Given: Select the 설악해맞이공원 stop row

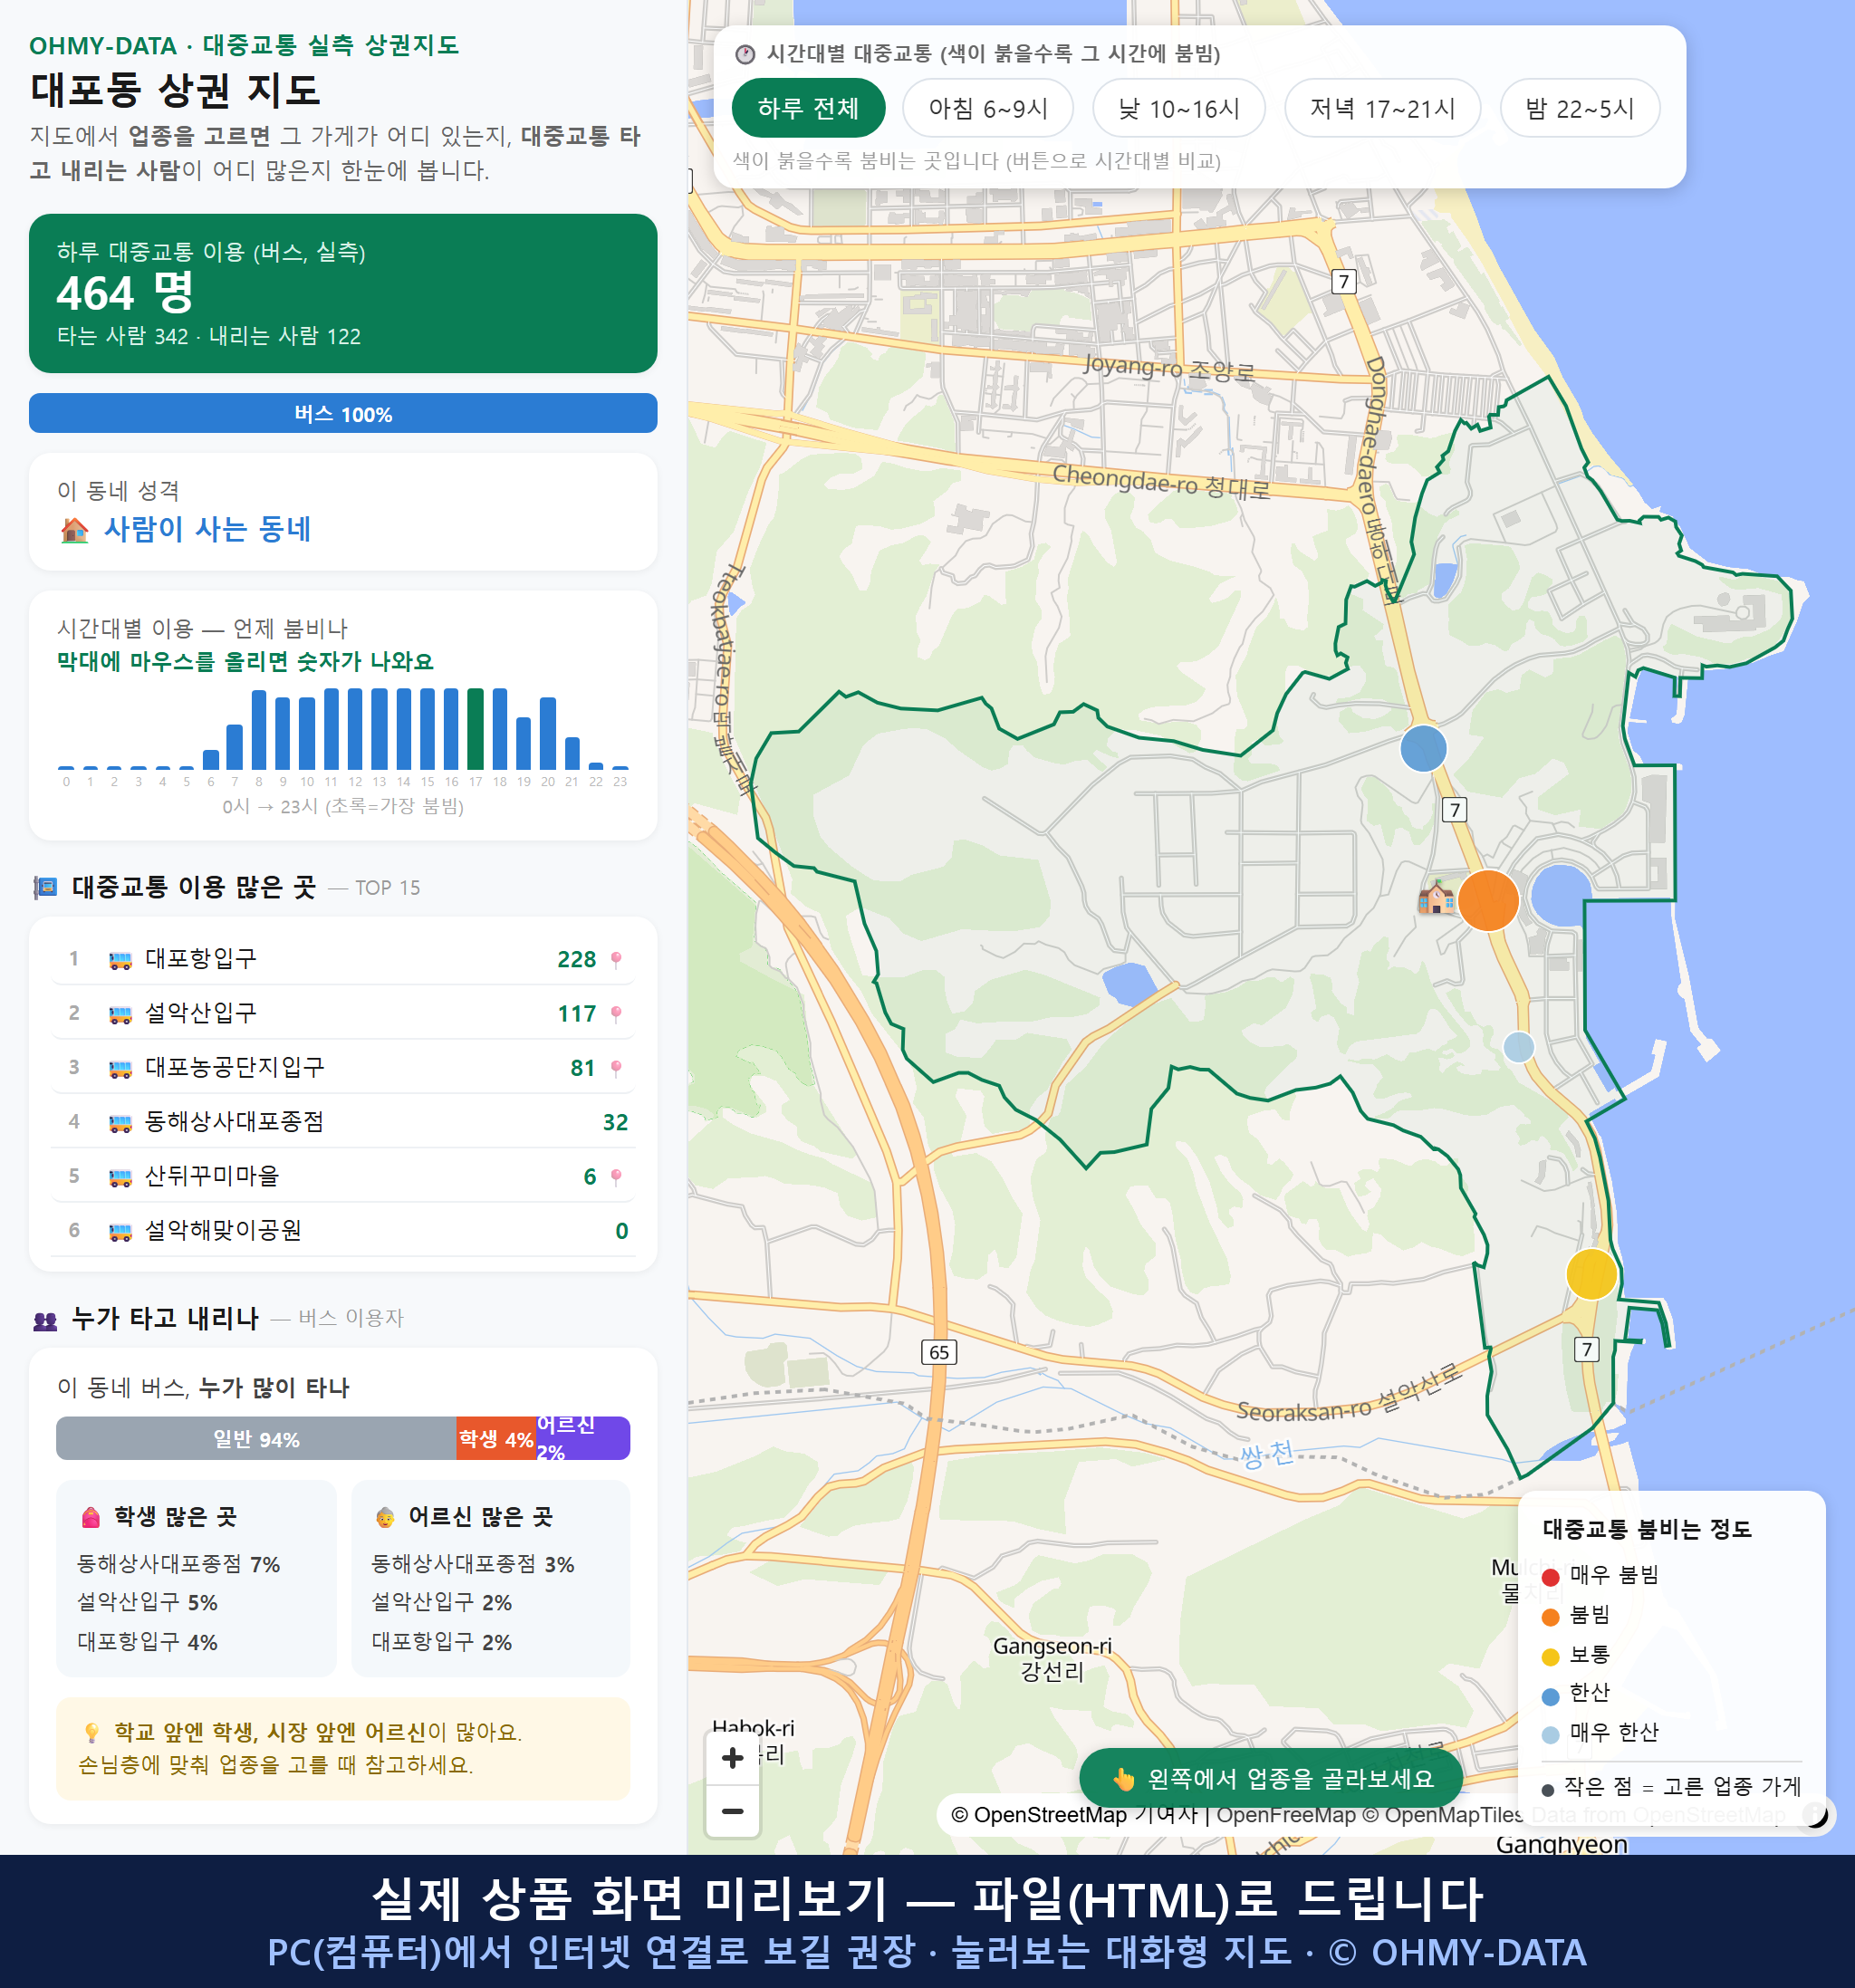Looking at the screenshot, I should pyautogui.click(x=343, y=1230).
